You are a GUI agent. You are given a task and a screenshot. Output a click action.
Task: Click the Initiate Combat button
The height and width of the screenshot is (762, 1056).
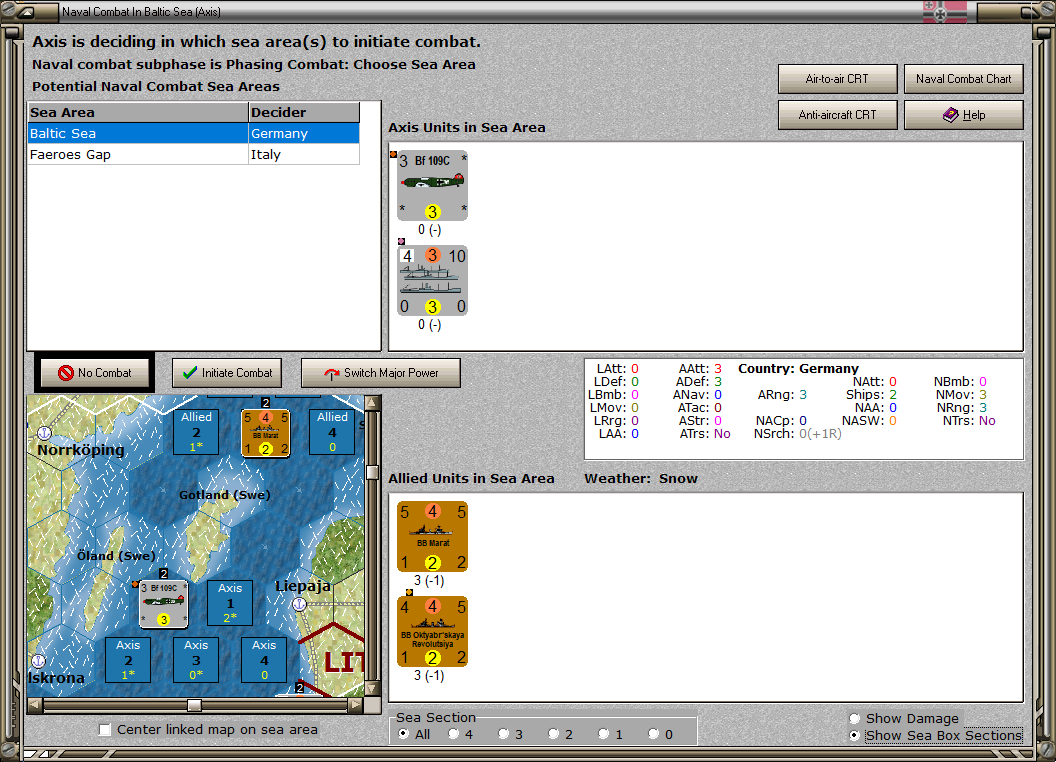[x=227, y=373]
